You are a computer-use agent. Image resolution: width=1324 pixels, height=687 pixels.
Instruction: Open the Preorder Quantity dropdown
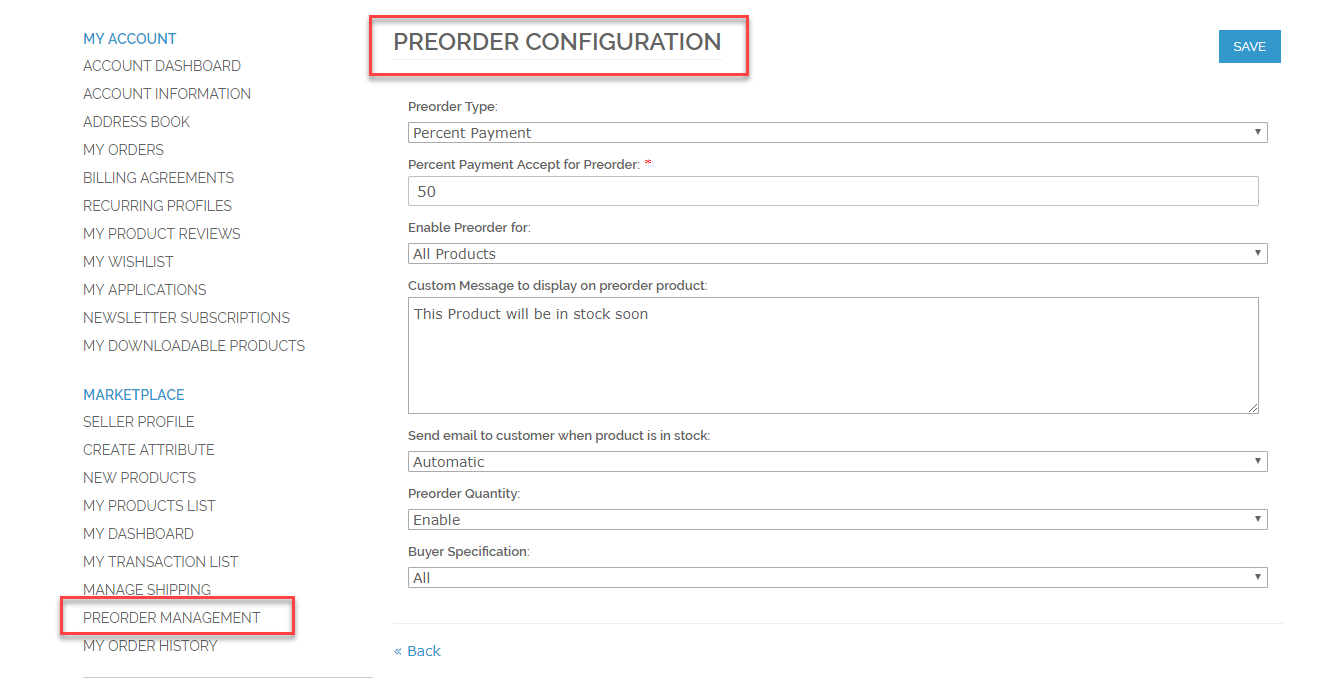837,520
